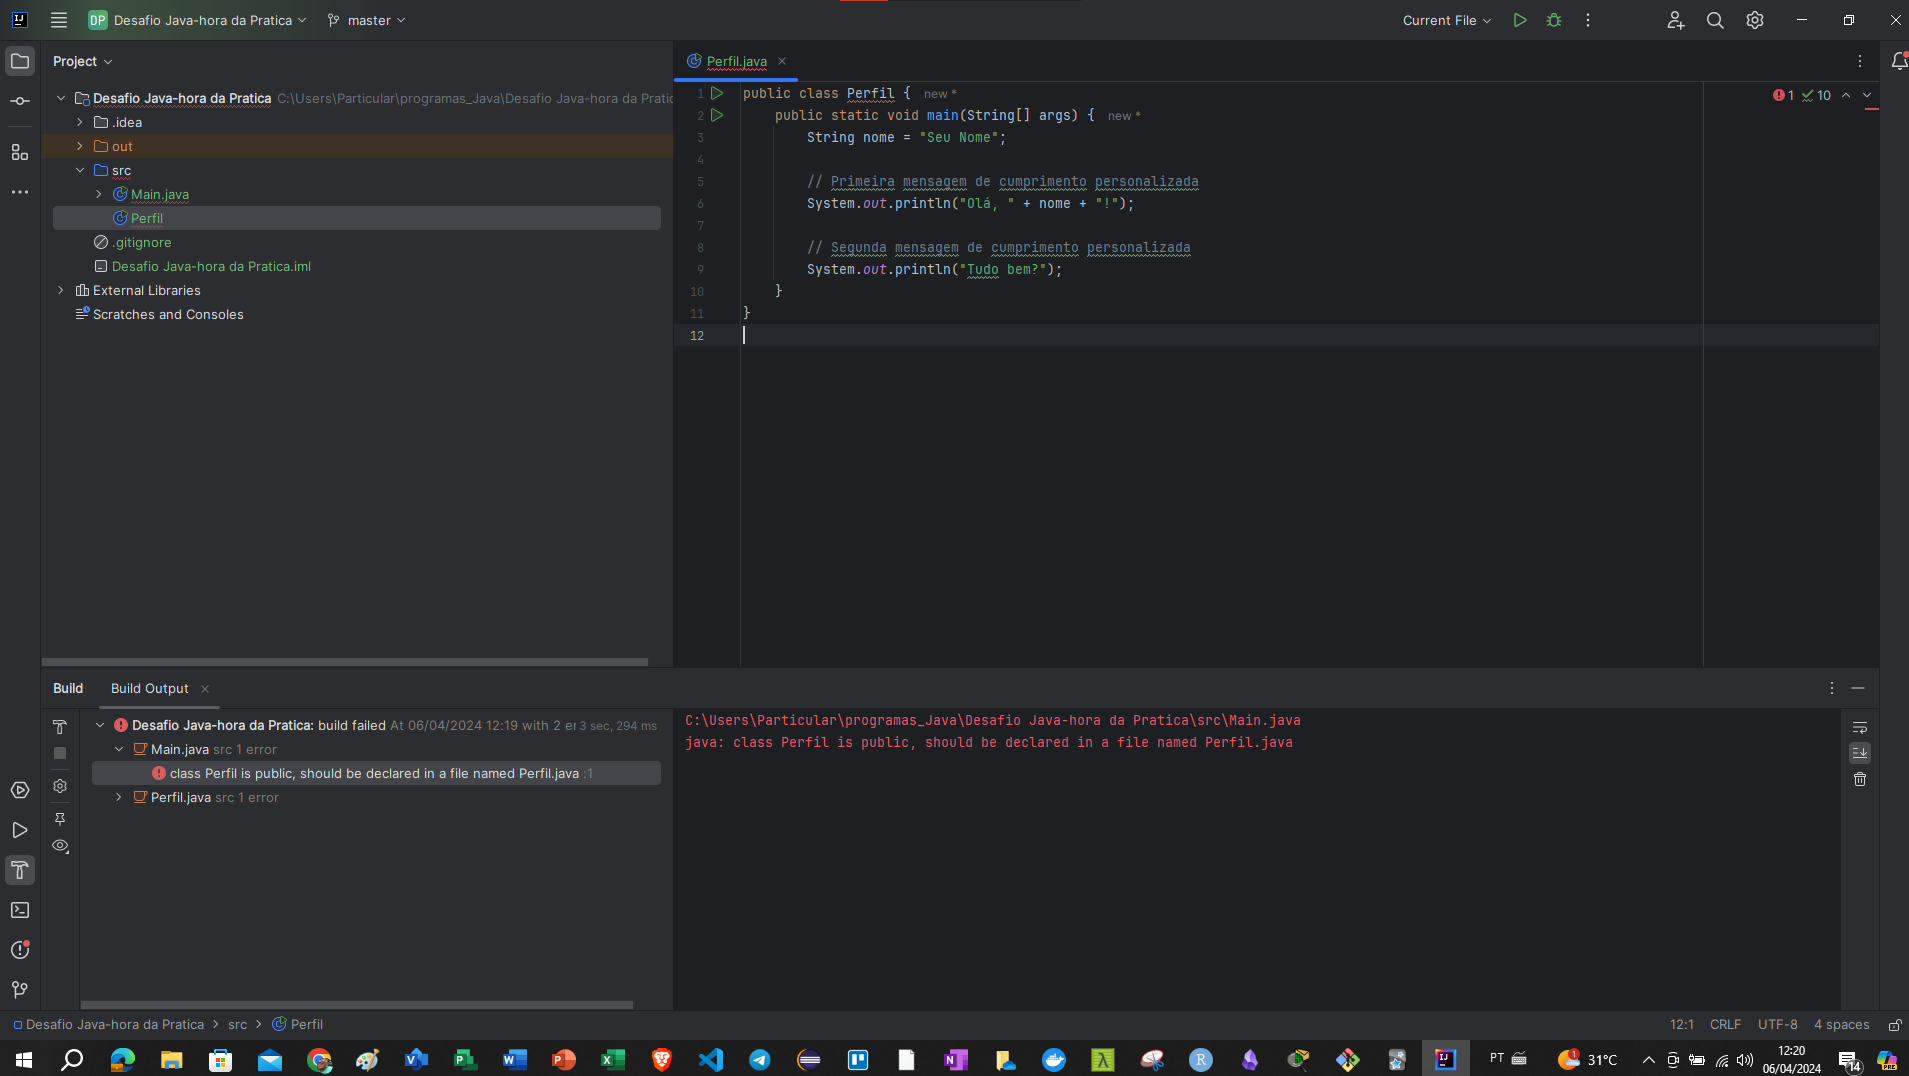Click project tree horizontal scrollbar
Image resolution: width=1909 pixels, height=1076 pixels.
[x=345, y=662]
